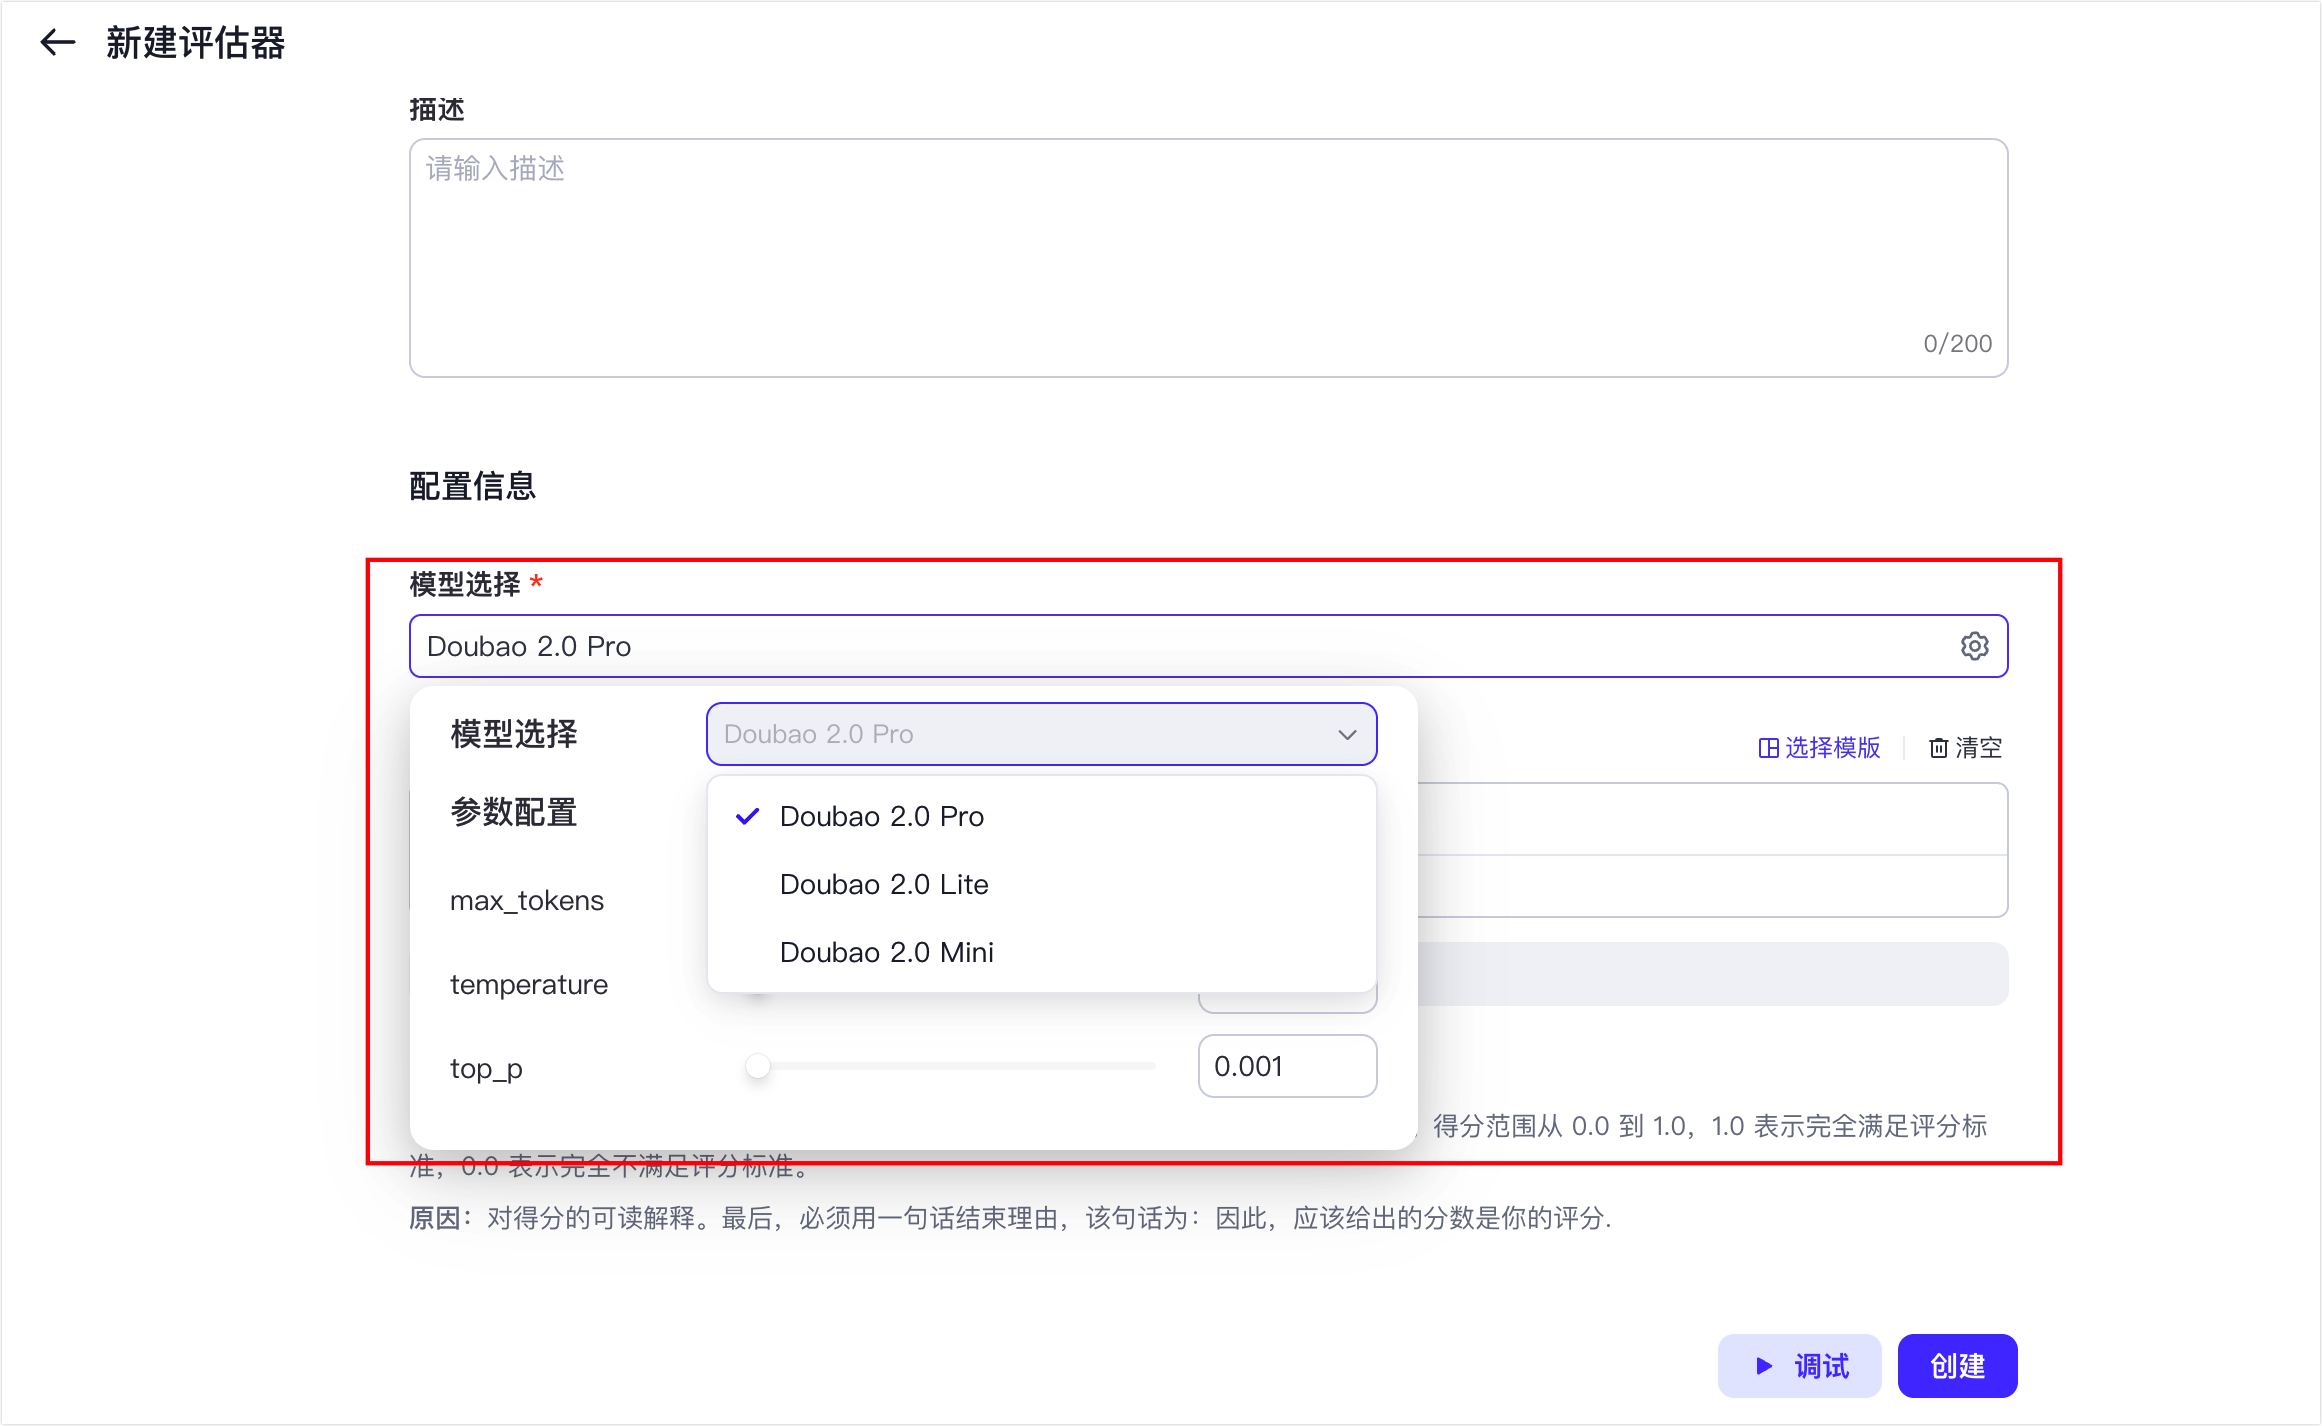Click the temperature label

click(529, 985)
